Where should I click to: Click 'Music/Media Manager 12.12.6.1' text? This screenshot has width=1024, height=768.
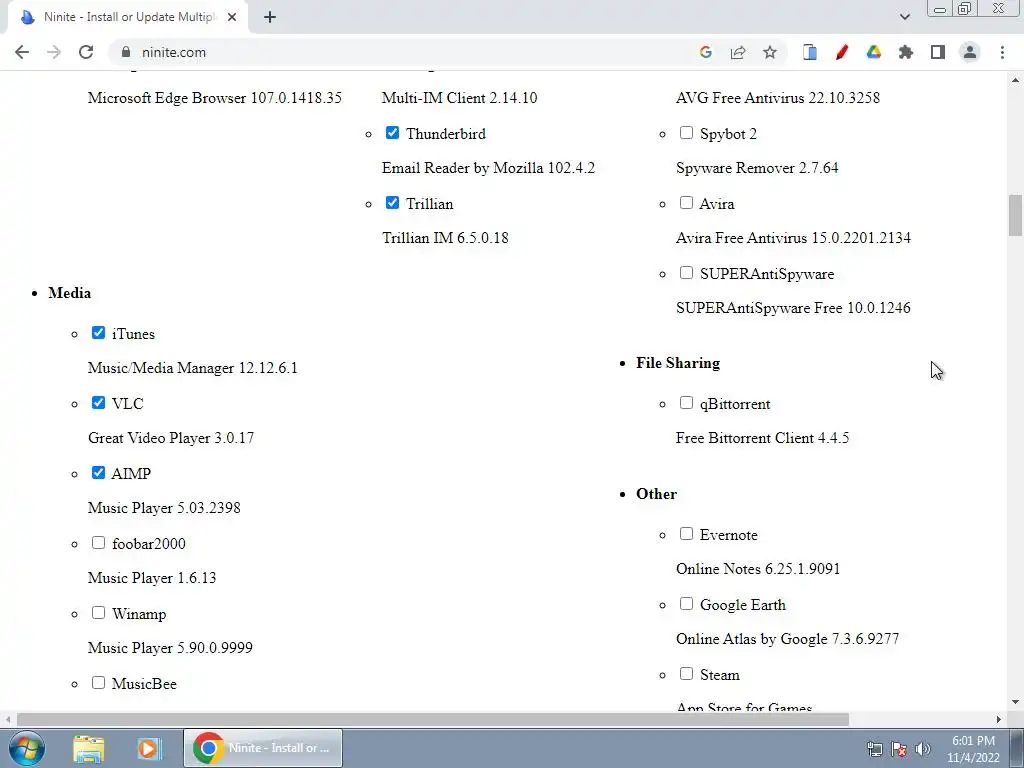pos(193,368)
